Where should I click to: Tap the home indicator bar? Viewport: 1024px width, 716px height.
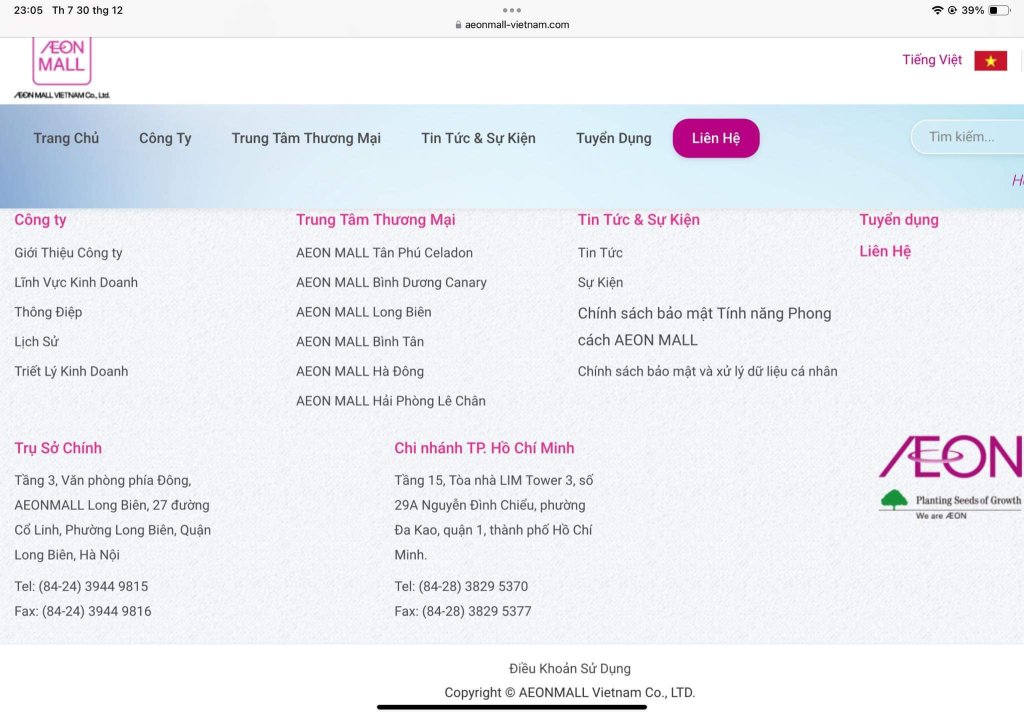click(512, 707)
